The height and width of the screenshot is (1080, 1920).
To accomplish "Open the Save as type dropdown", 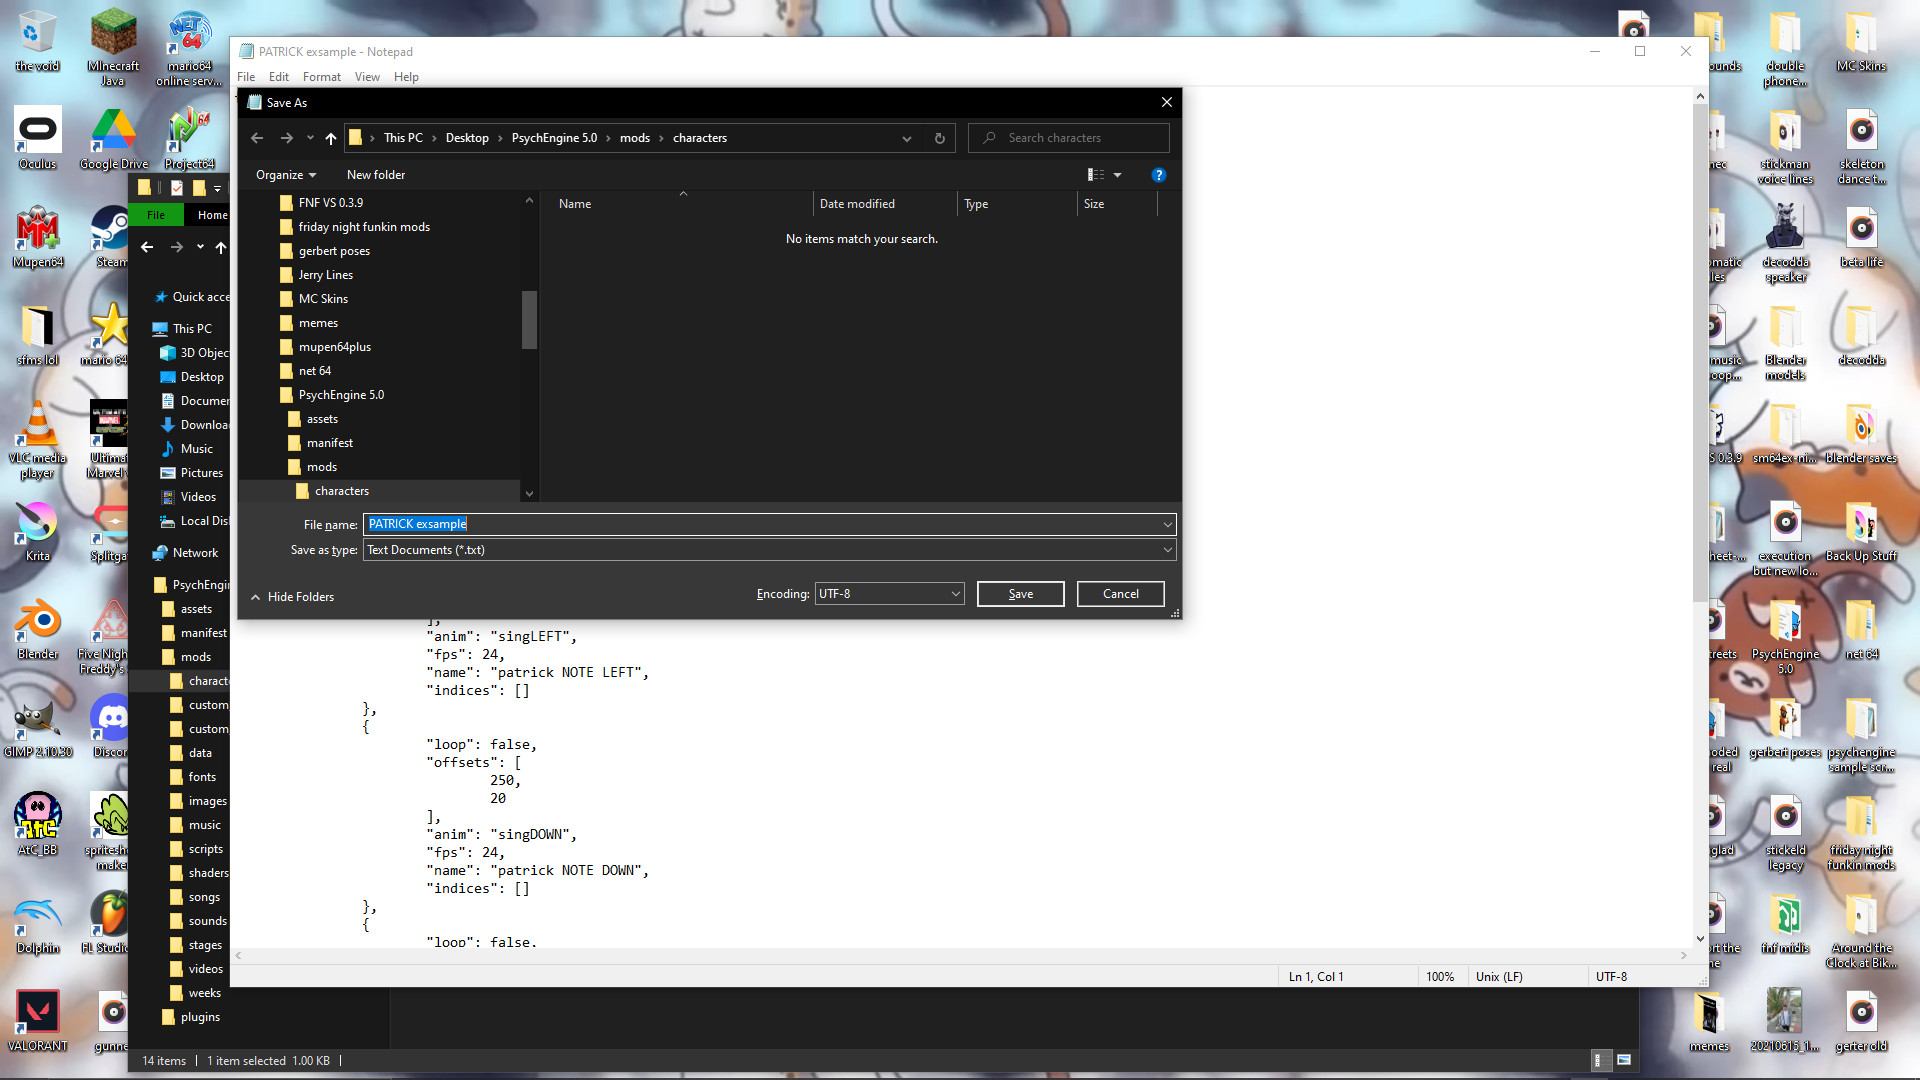I will click(x=1166, y=550).
